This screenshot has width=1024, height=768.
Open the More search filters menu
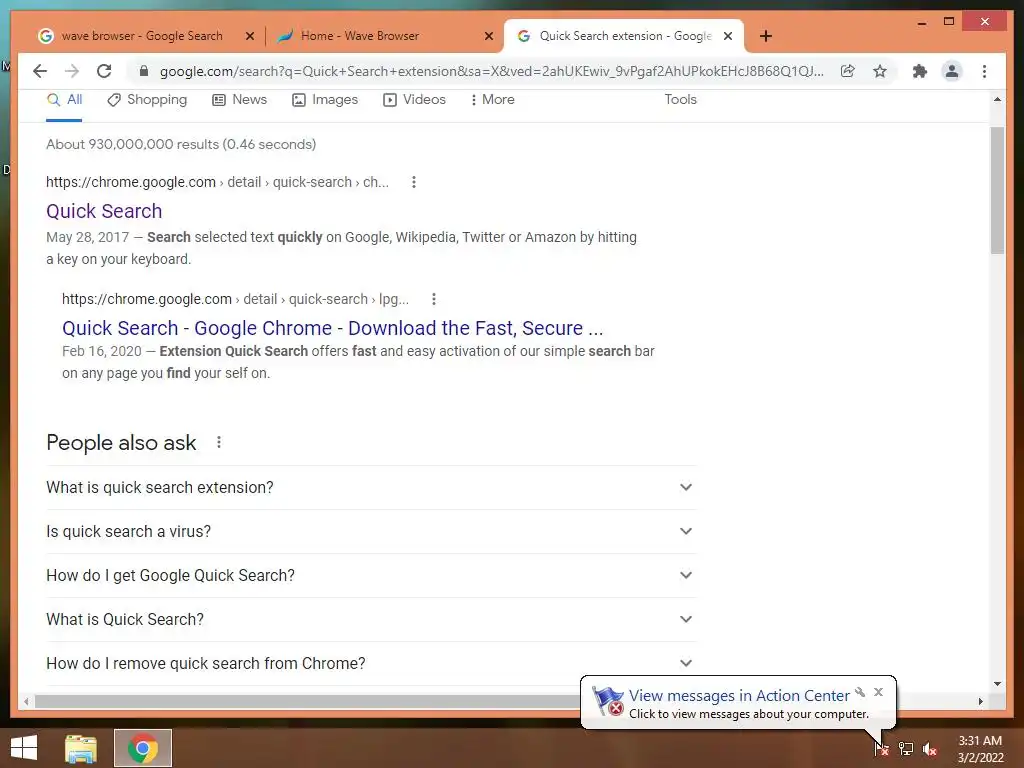(x=492, y=100)
